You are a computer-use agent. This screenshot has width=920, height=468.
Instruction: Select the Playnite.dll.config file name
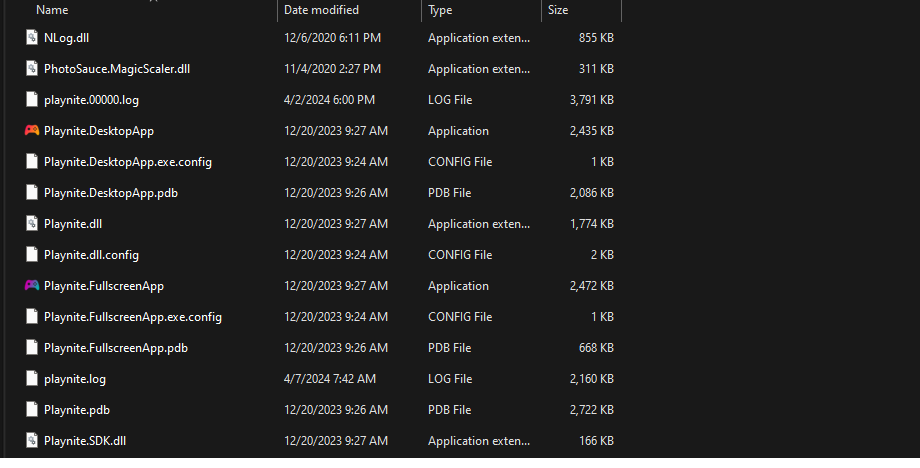click(91, 255)
